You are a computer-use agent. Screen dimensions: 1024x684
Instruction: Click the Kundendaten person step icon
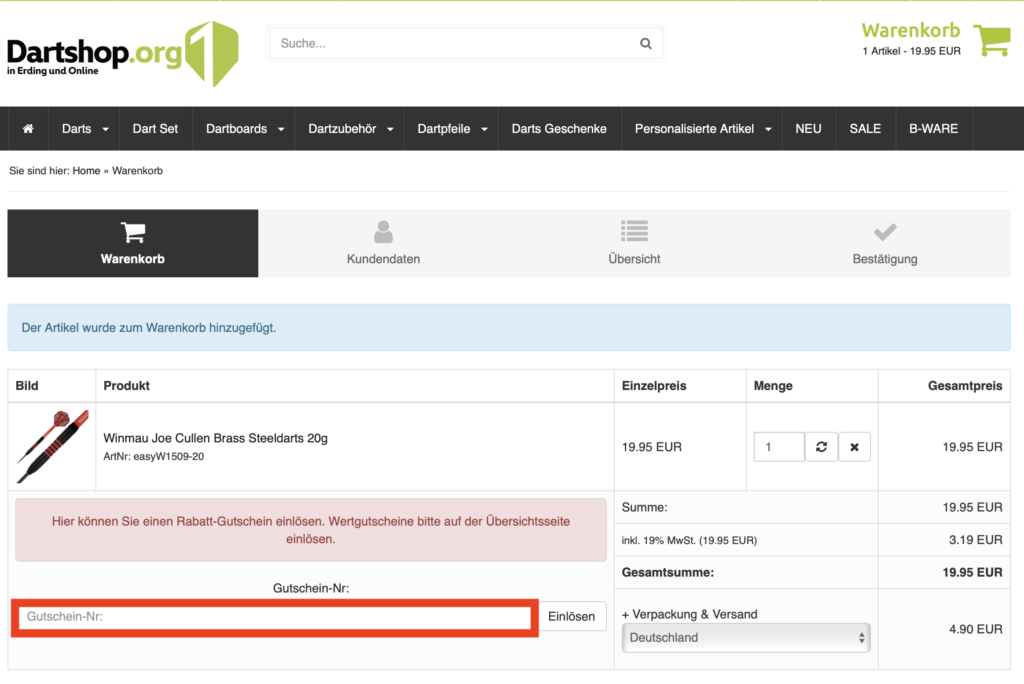coord(383,232)
